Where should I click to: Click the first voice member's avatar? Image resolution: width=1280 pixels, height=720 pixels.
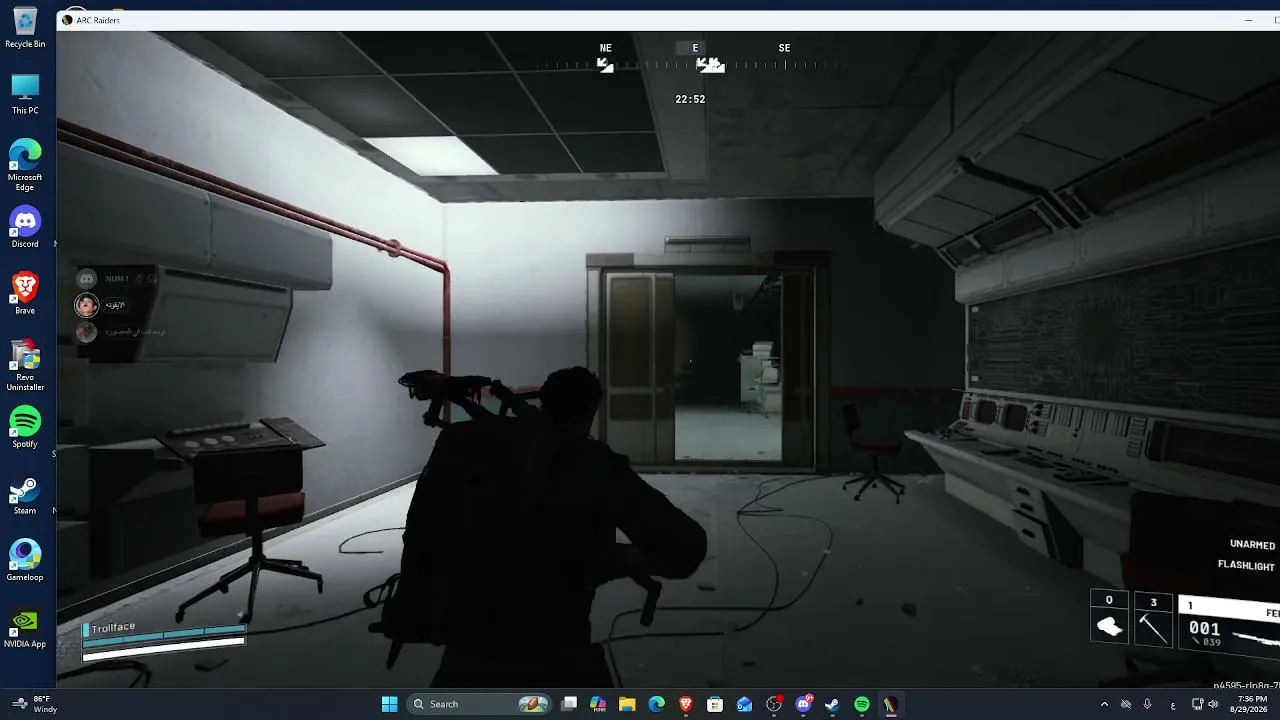(87, 305)
